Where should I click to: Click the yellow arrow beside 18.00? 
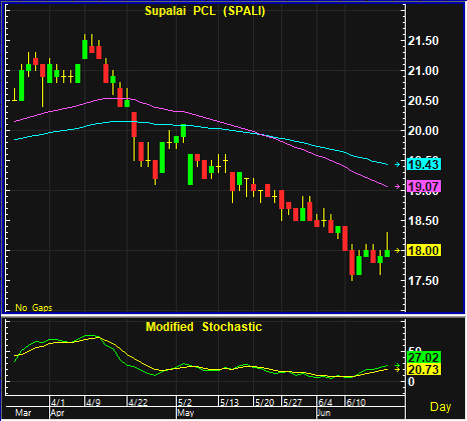click(397, 250)
